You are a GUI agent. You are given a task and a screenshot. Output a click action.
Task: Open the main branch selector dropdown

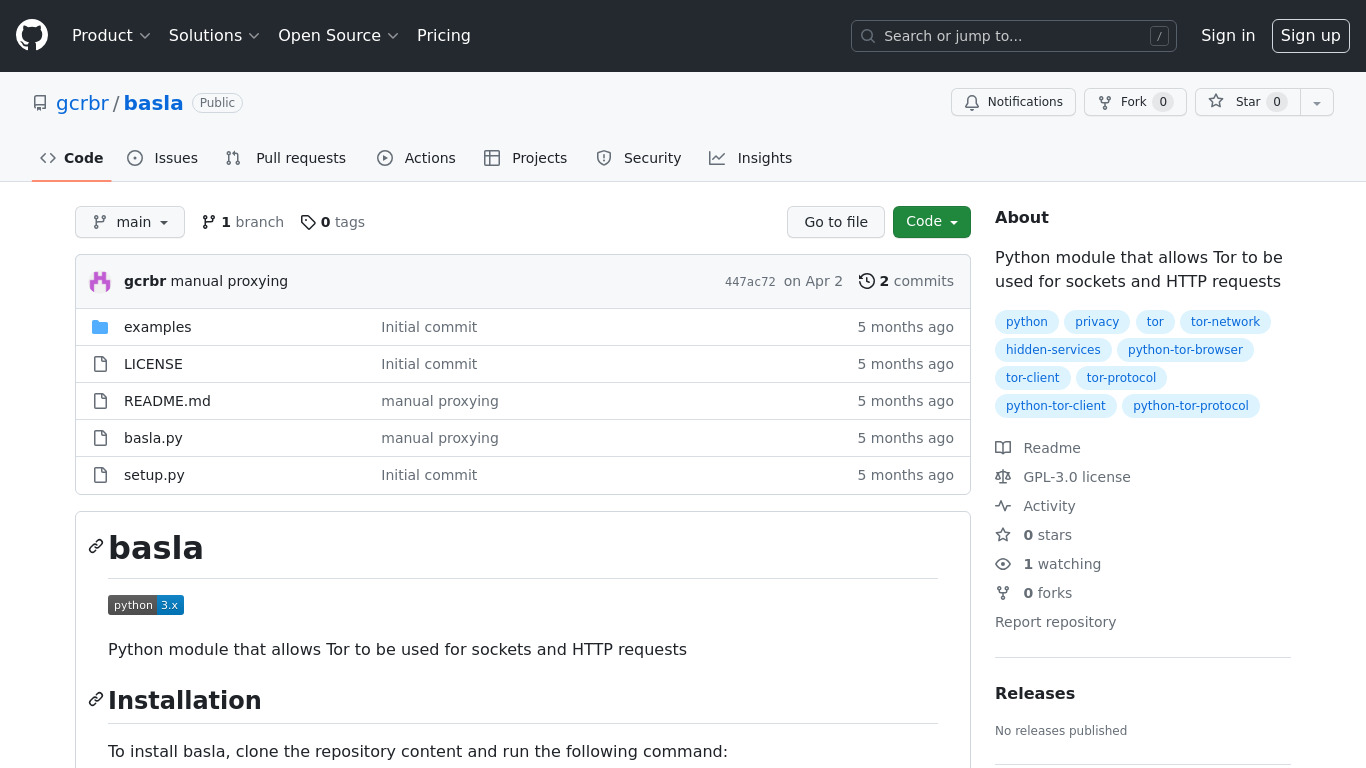130,222
